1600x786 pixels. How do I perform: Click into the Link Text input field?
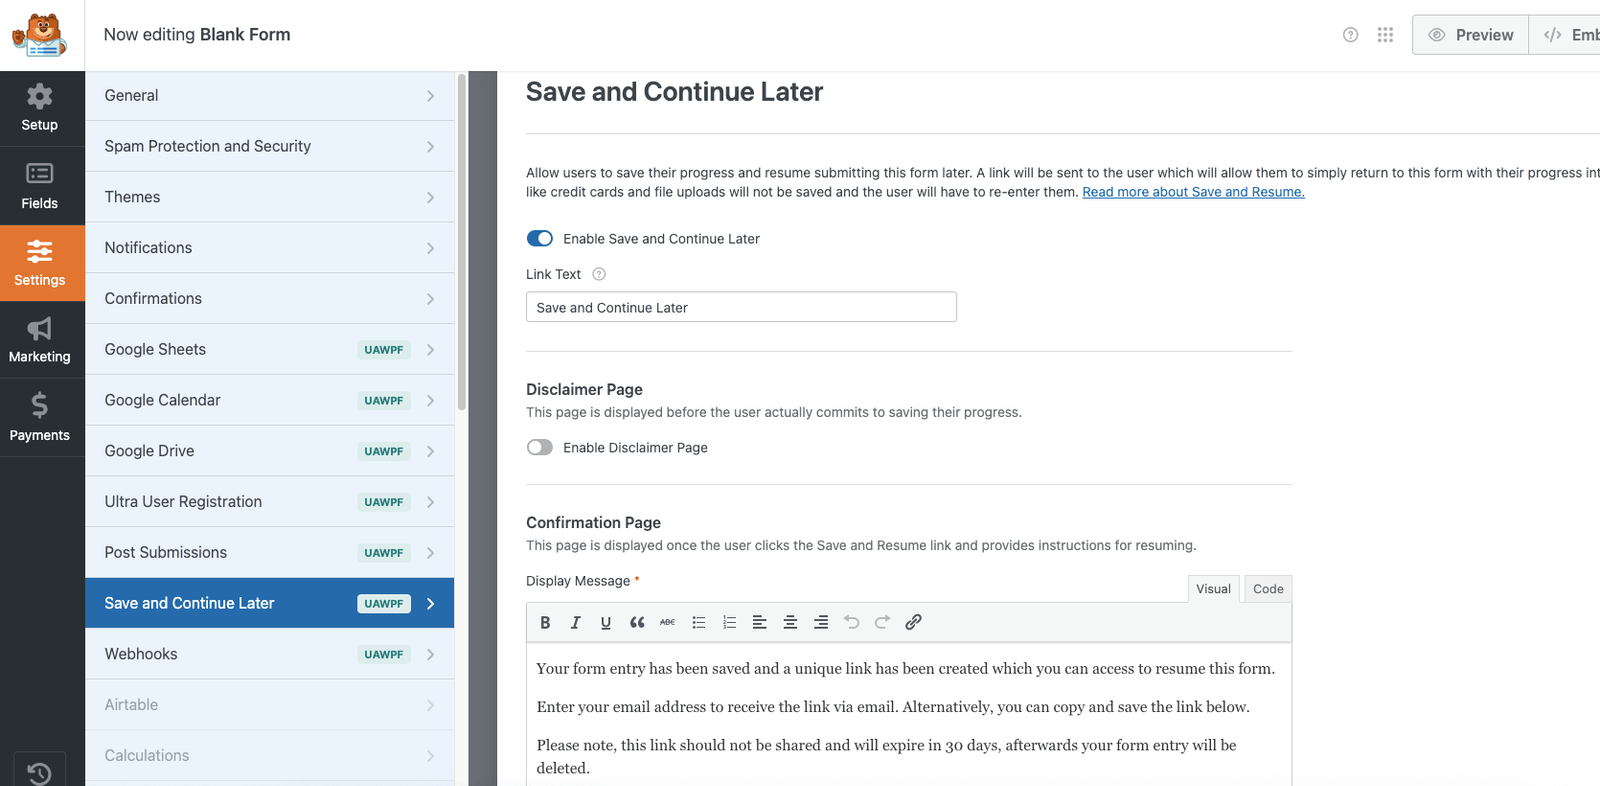(x=741, y=307)
